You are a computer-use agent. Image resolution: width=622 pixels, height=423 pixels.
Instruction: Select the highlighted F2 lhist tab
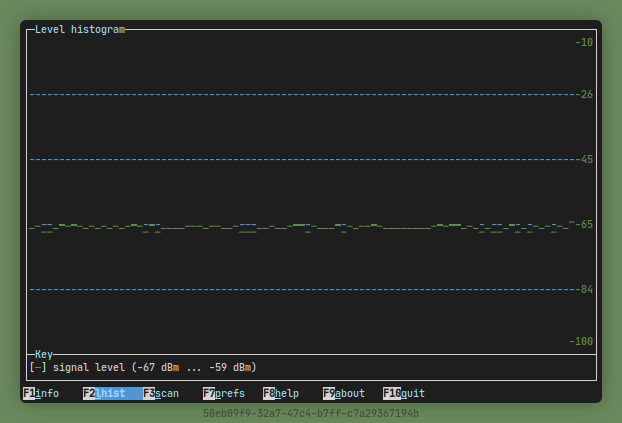click(105, 393)
